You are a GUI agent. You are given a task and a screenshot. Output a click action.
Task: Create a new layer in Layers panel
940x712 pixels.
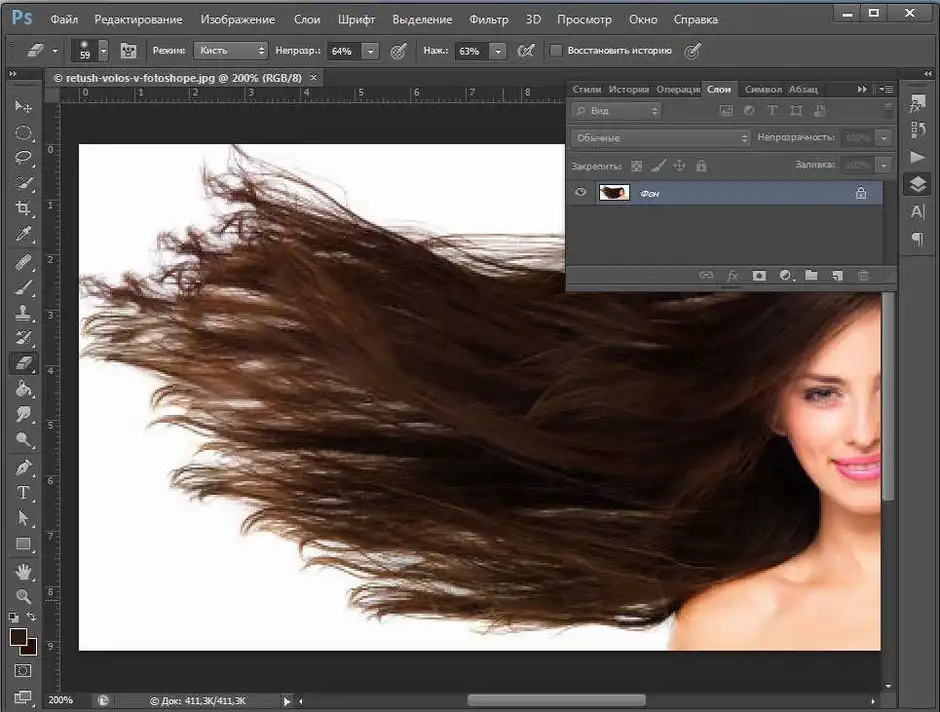tap(837, 276)
